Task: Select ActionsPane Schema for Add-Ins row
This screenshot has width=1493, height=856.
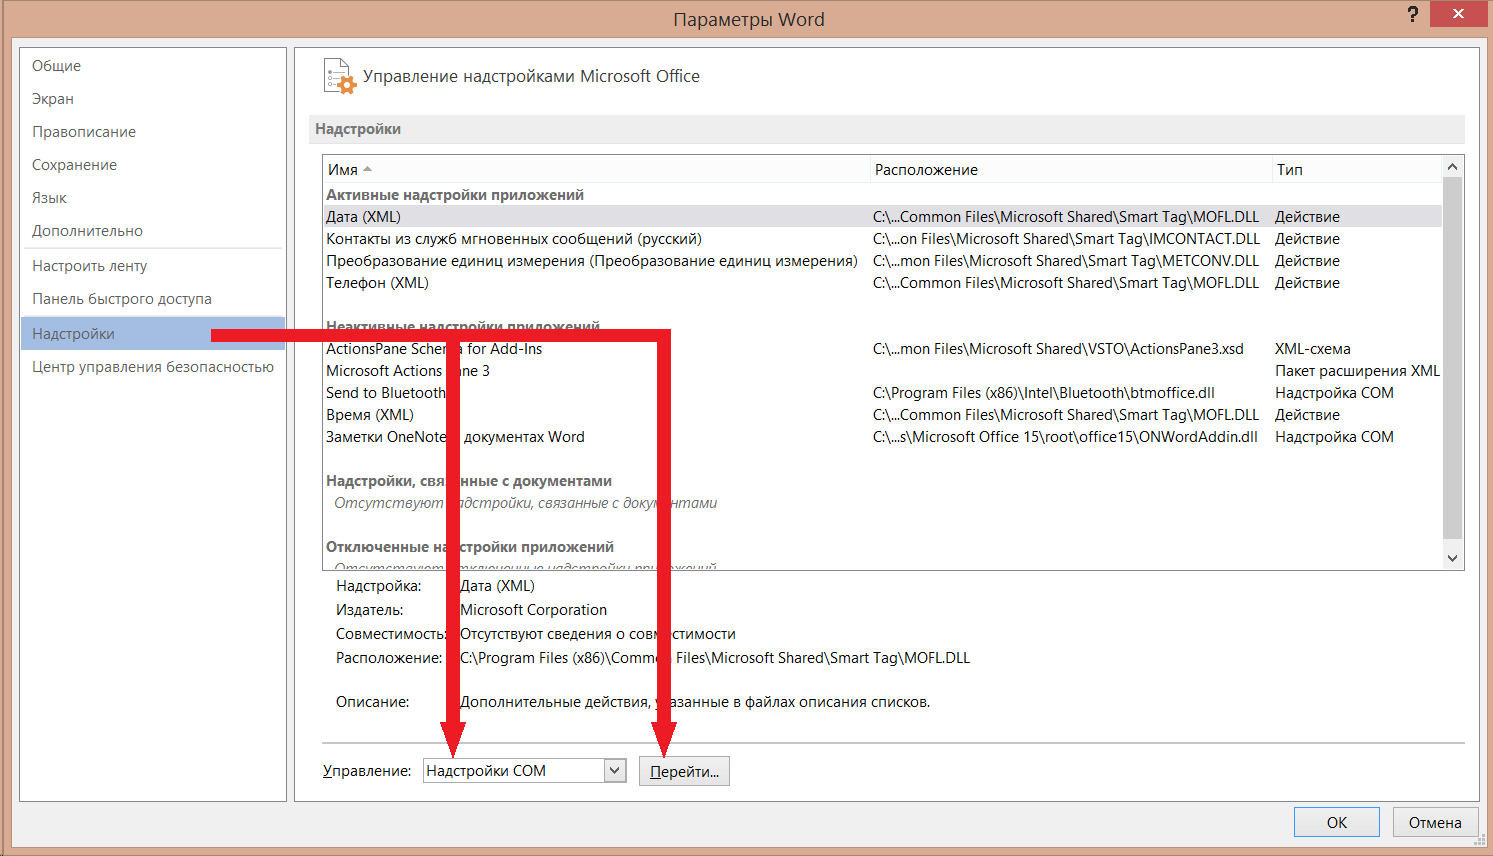Action: [x=883, y=349]
